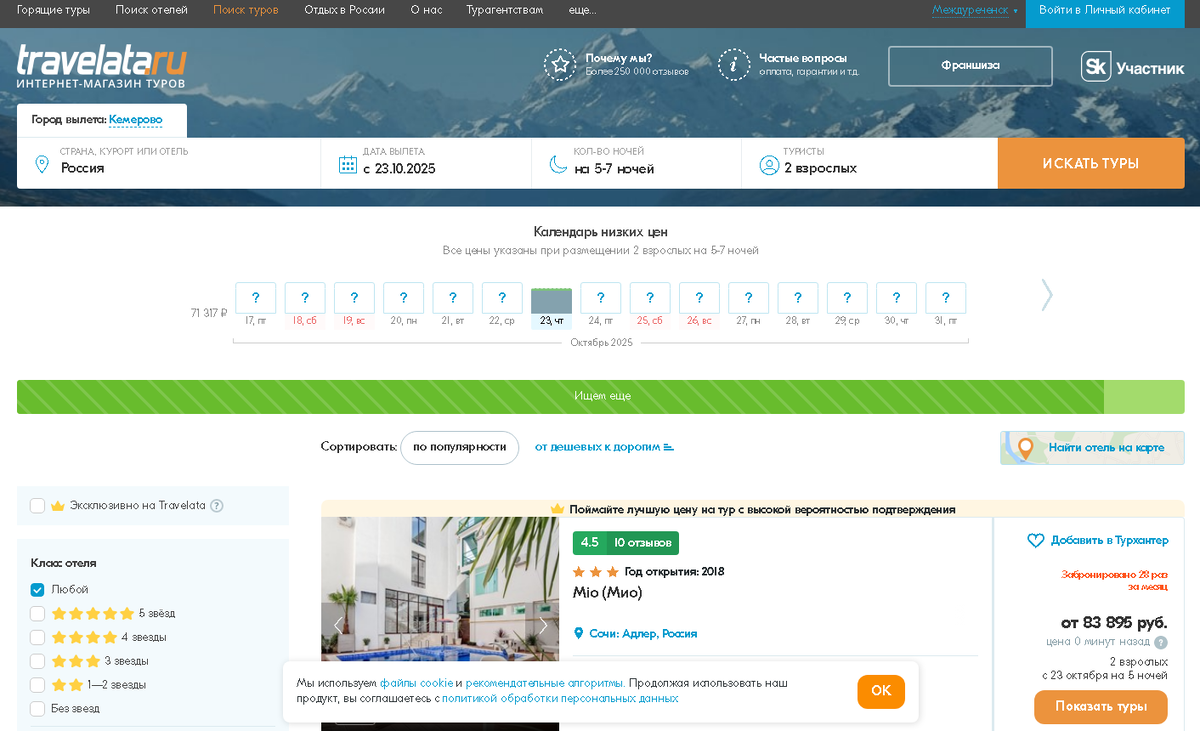Click the calendar icon in Дата вылета
Image resolution: width=1200 pixels, height=731 pixels.
click(x=348, y=165)
